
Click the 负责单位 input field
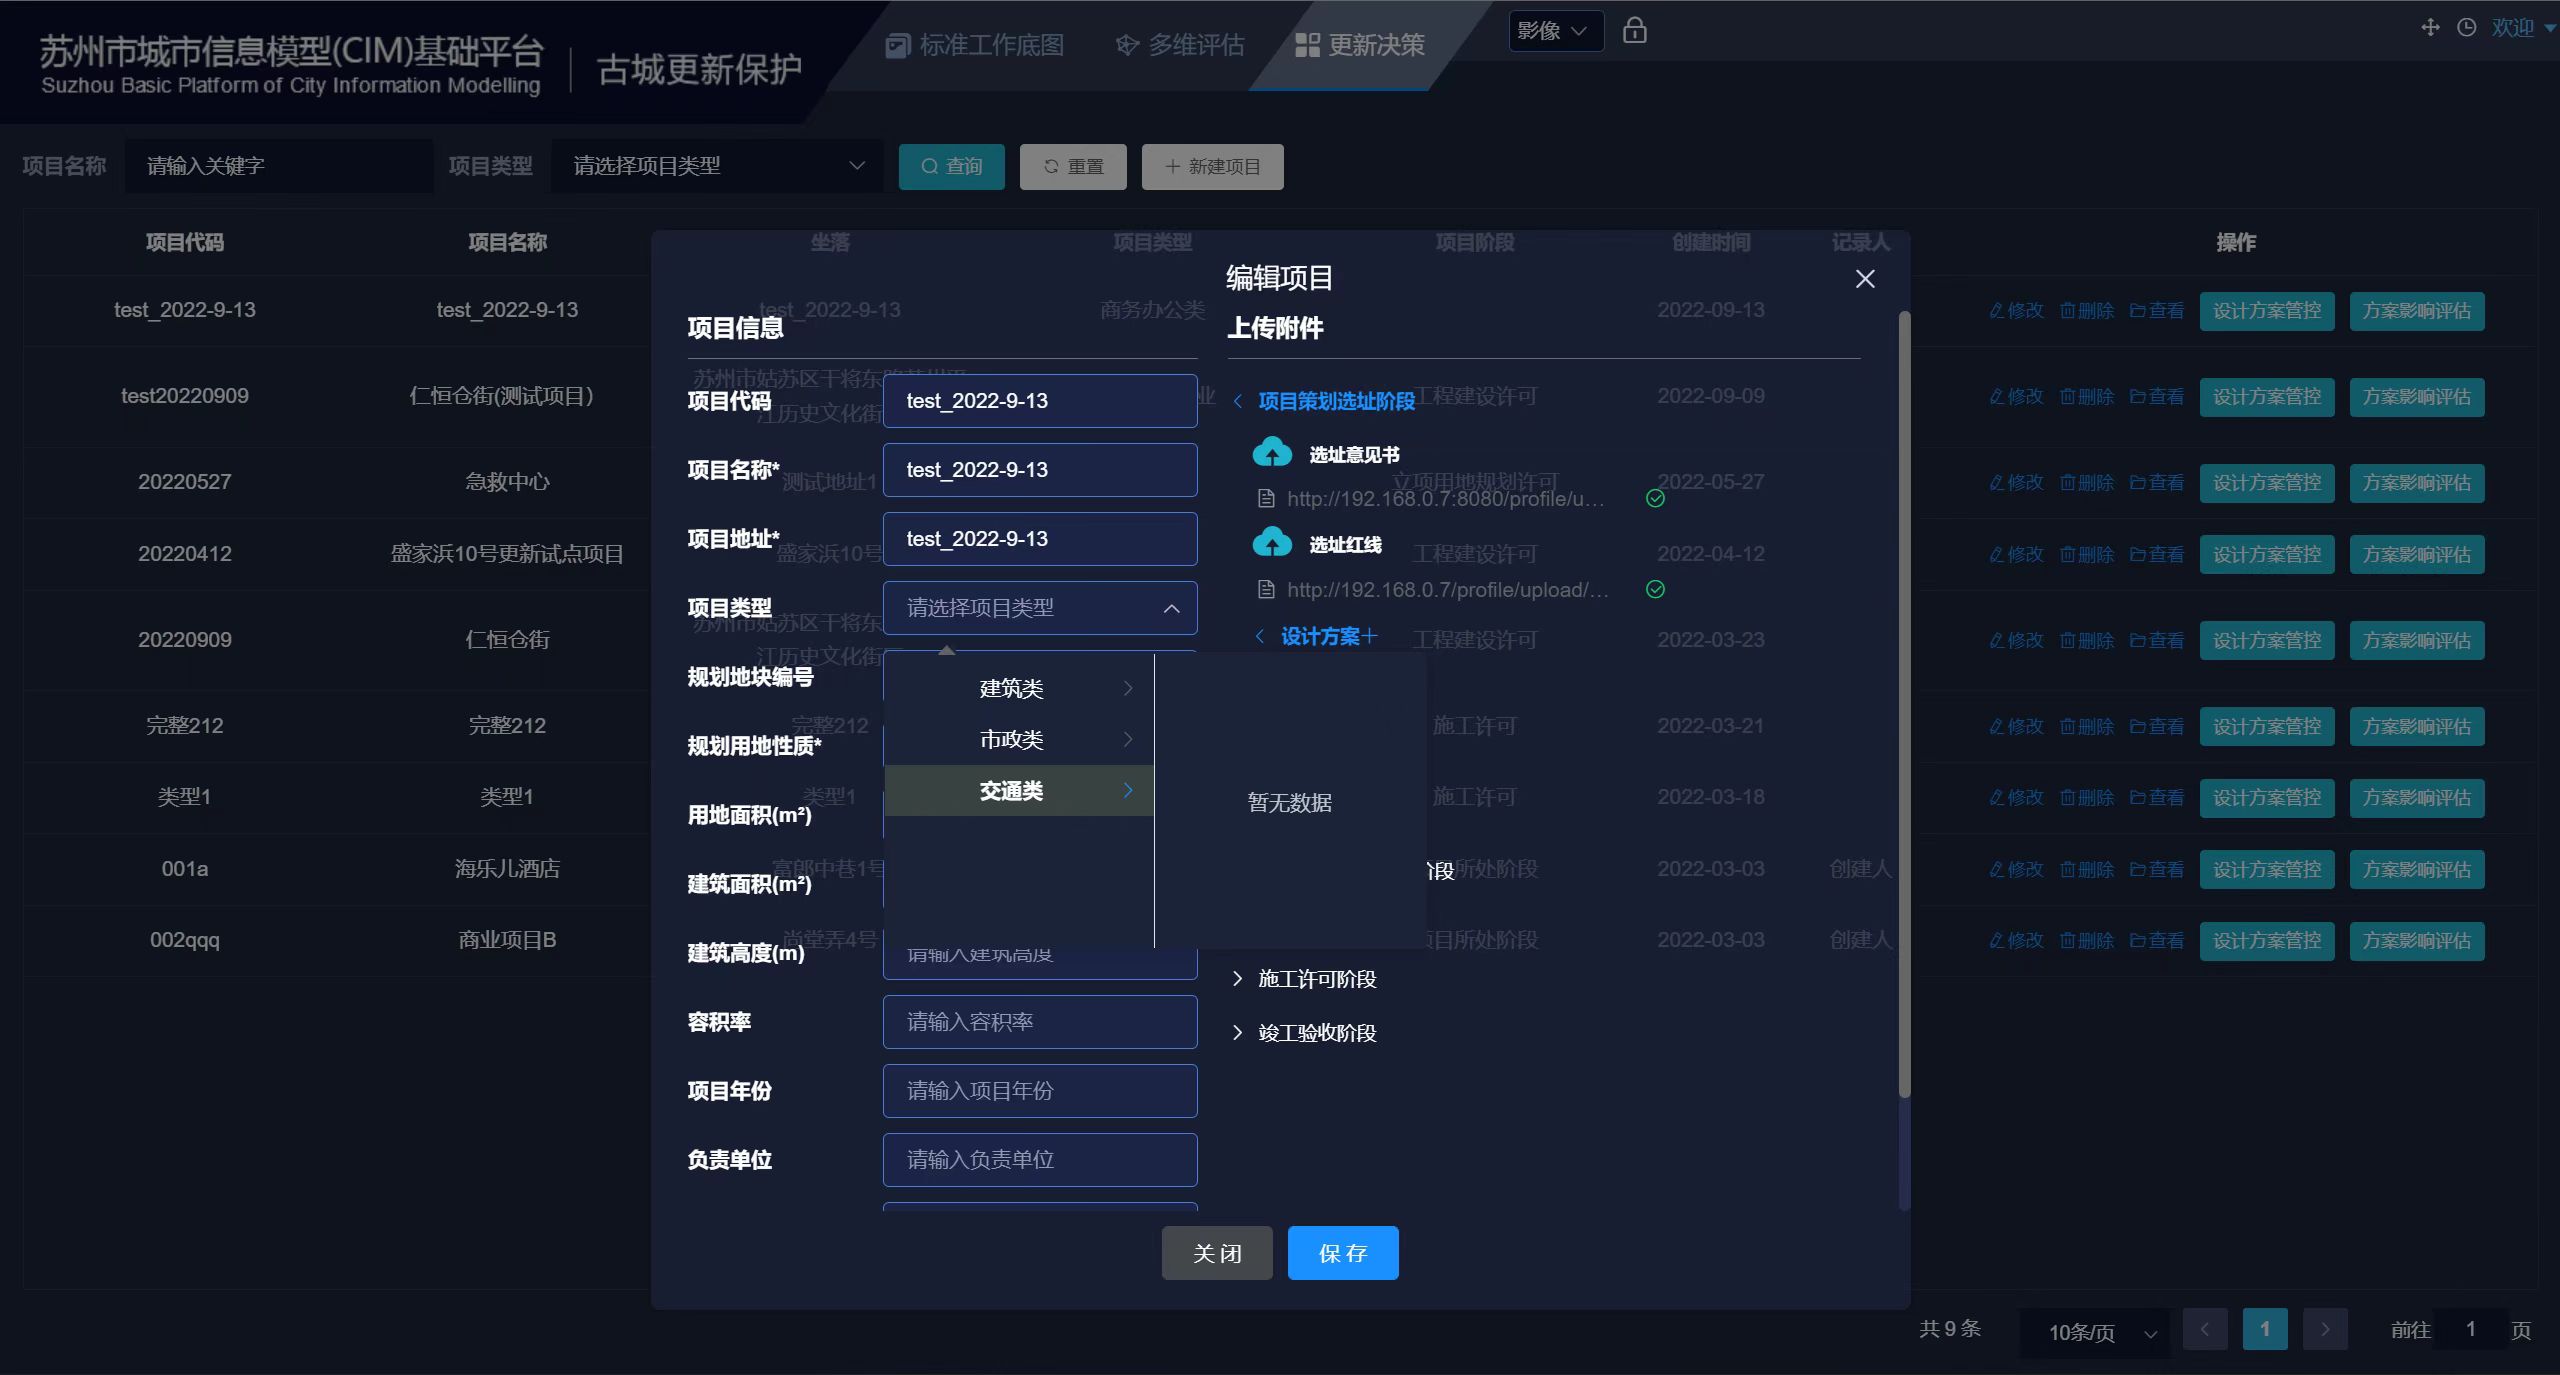1040,1160
